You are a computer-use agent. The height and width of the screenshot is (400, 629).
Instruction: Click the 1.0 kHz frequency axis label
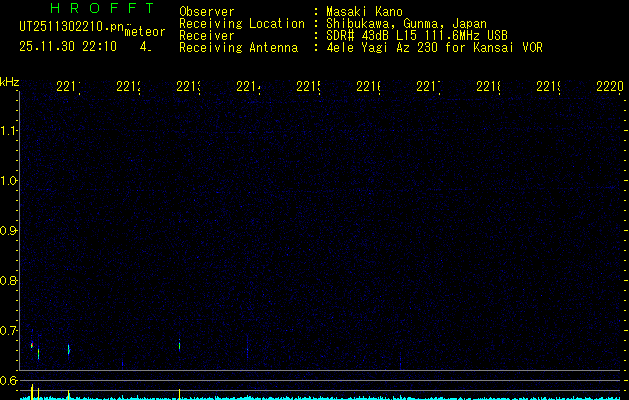(x=8, y=181)
